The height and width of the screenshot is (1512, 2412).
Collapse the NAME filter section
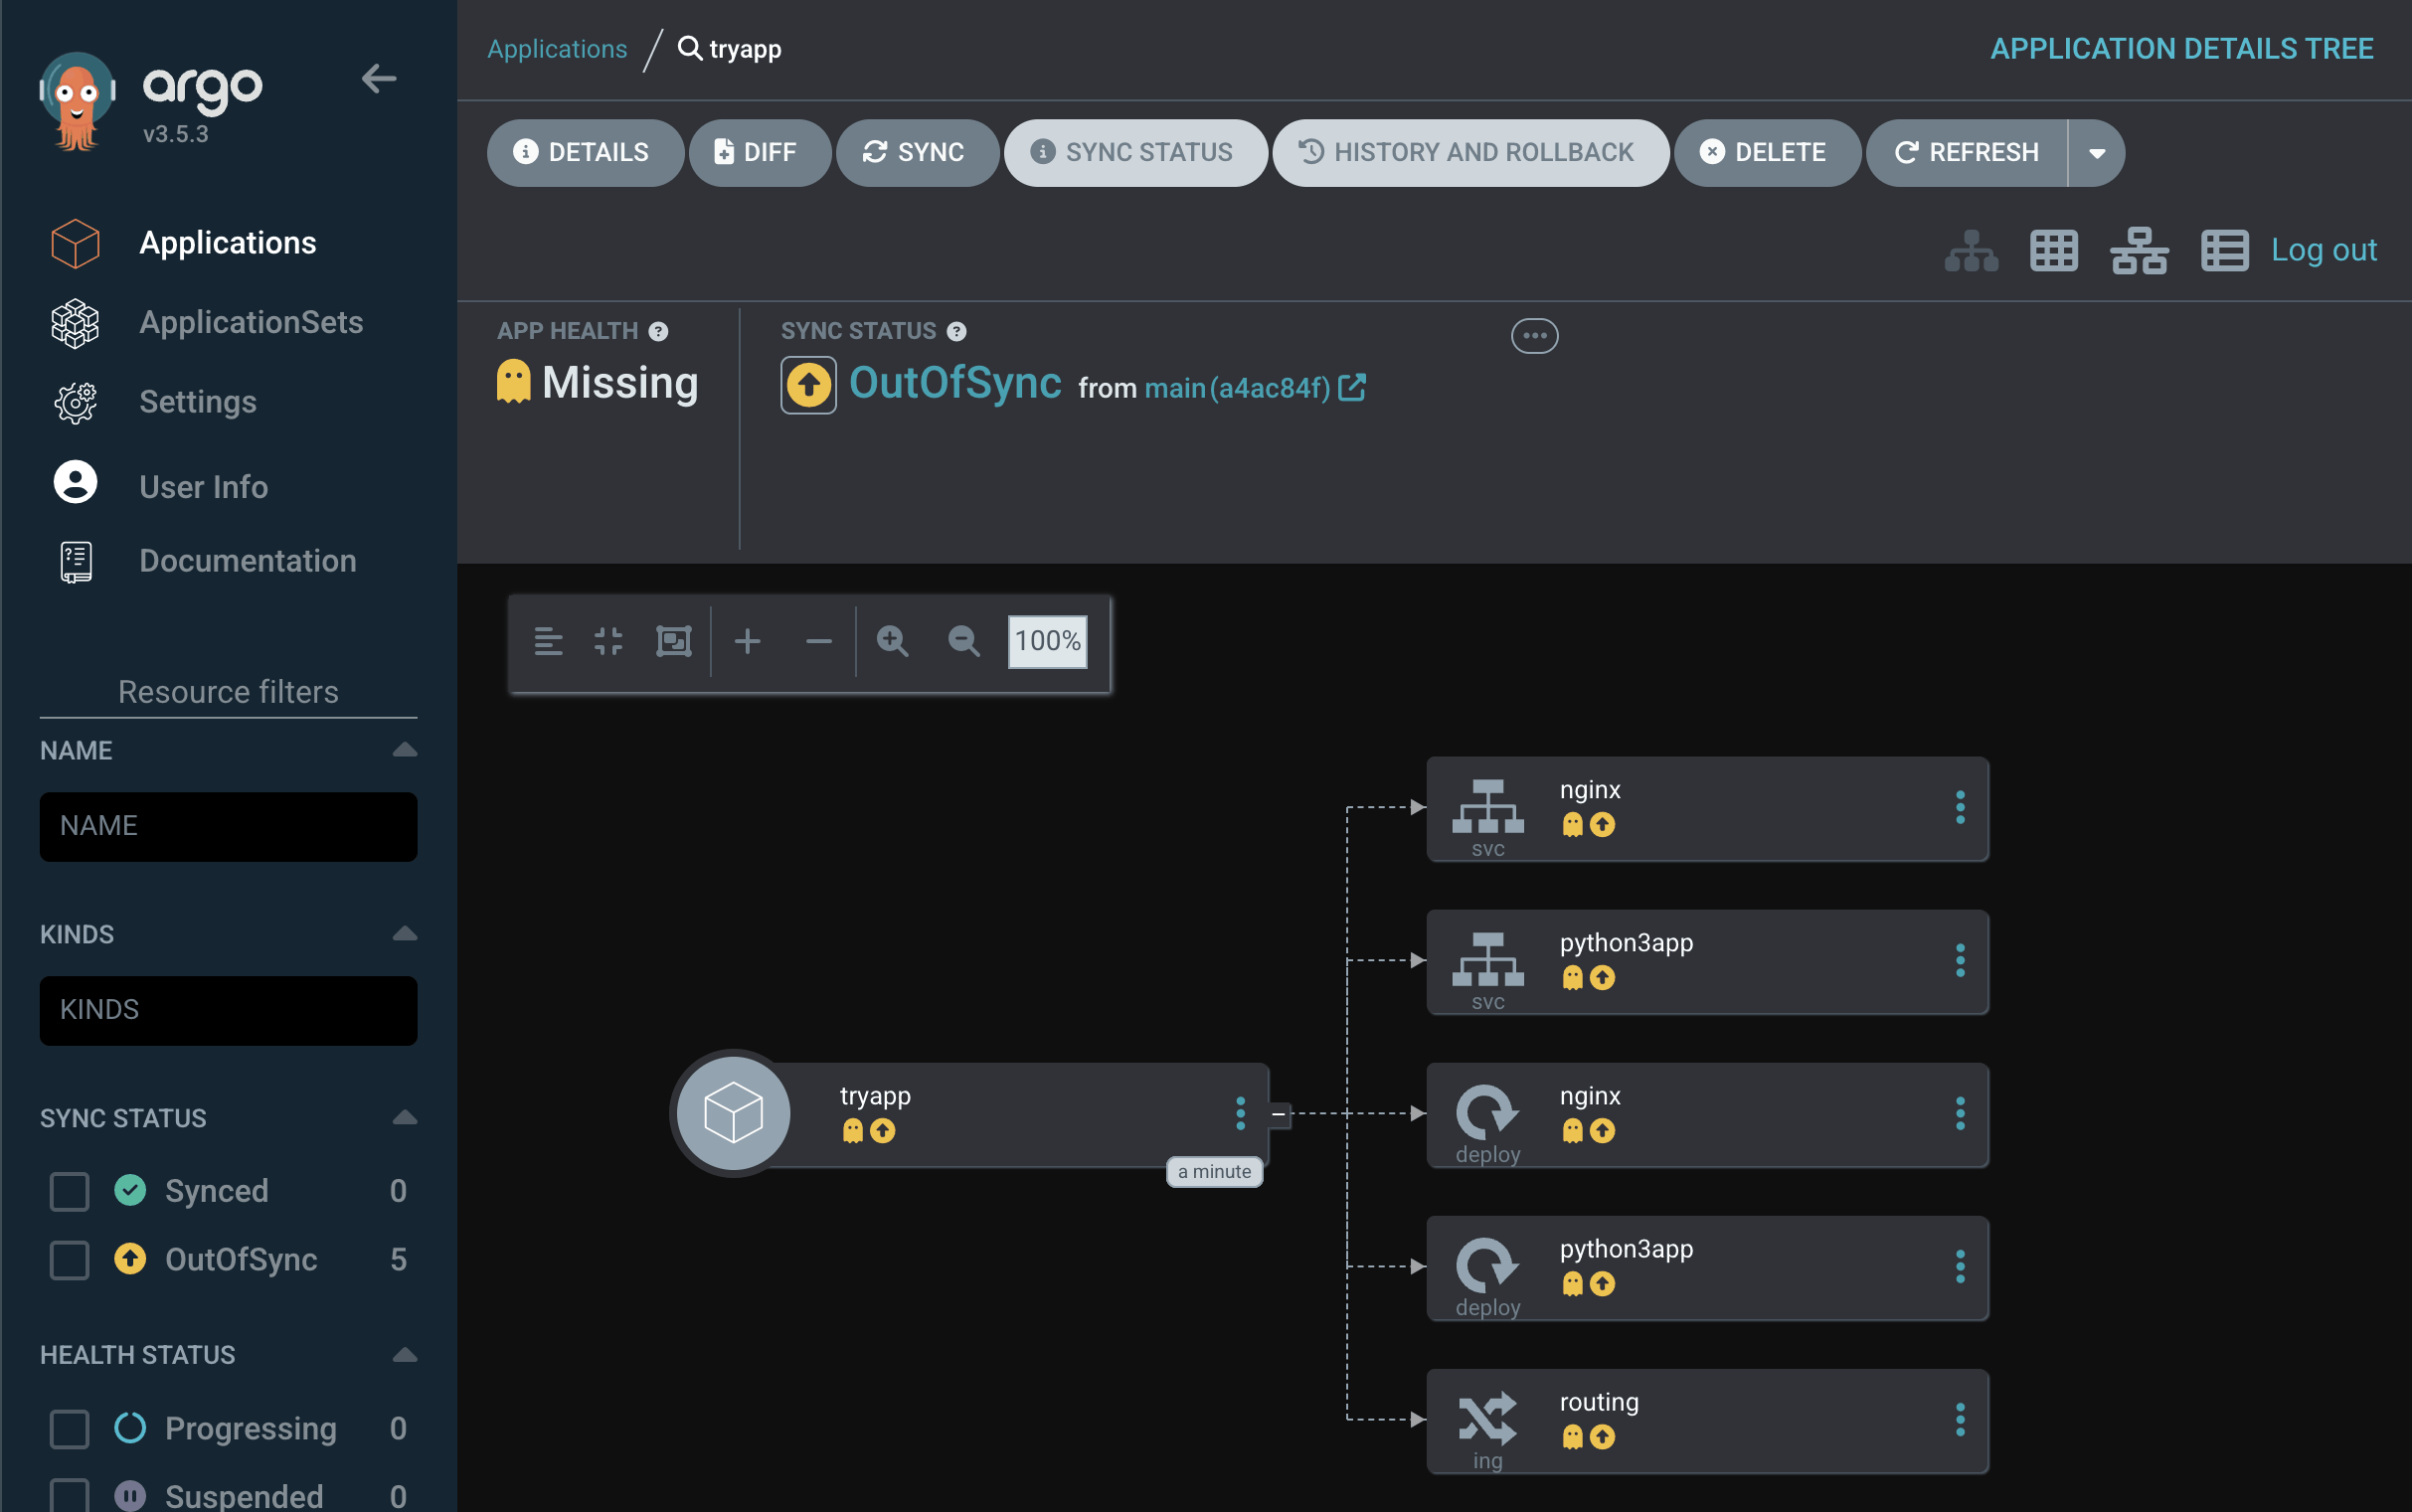pos(404,750)
